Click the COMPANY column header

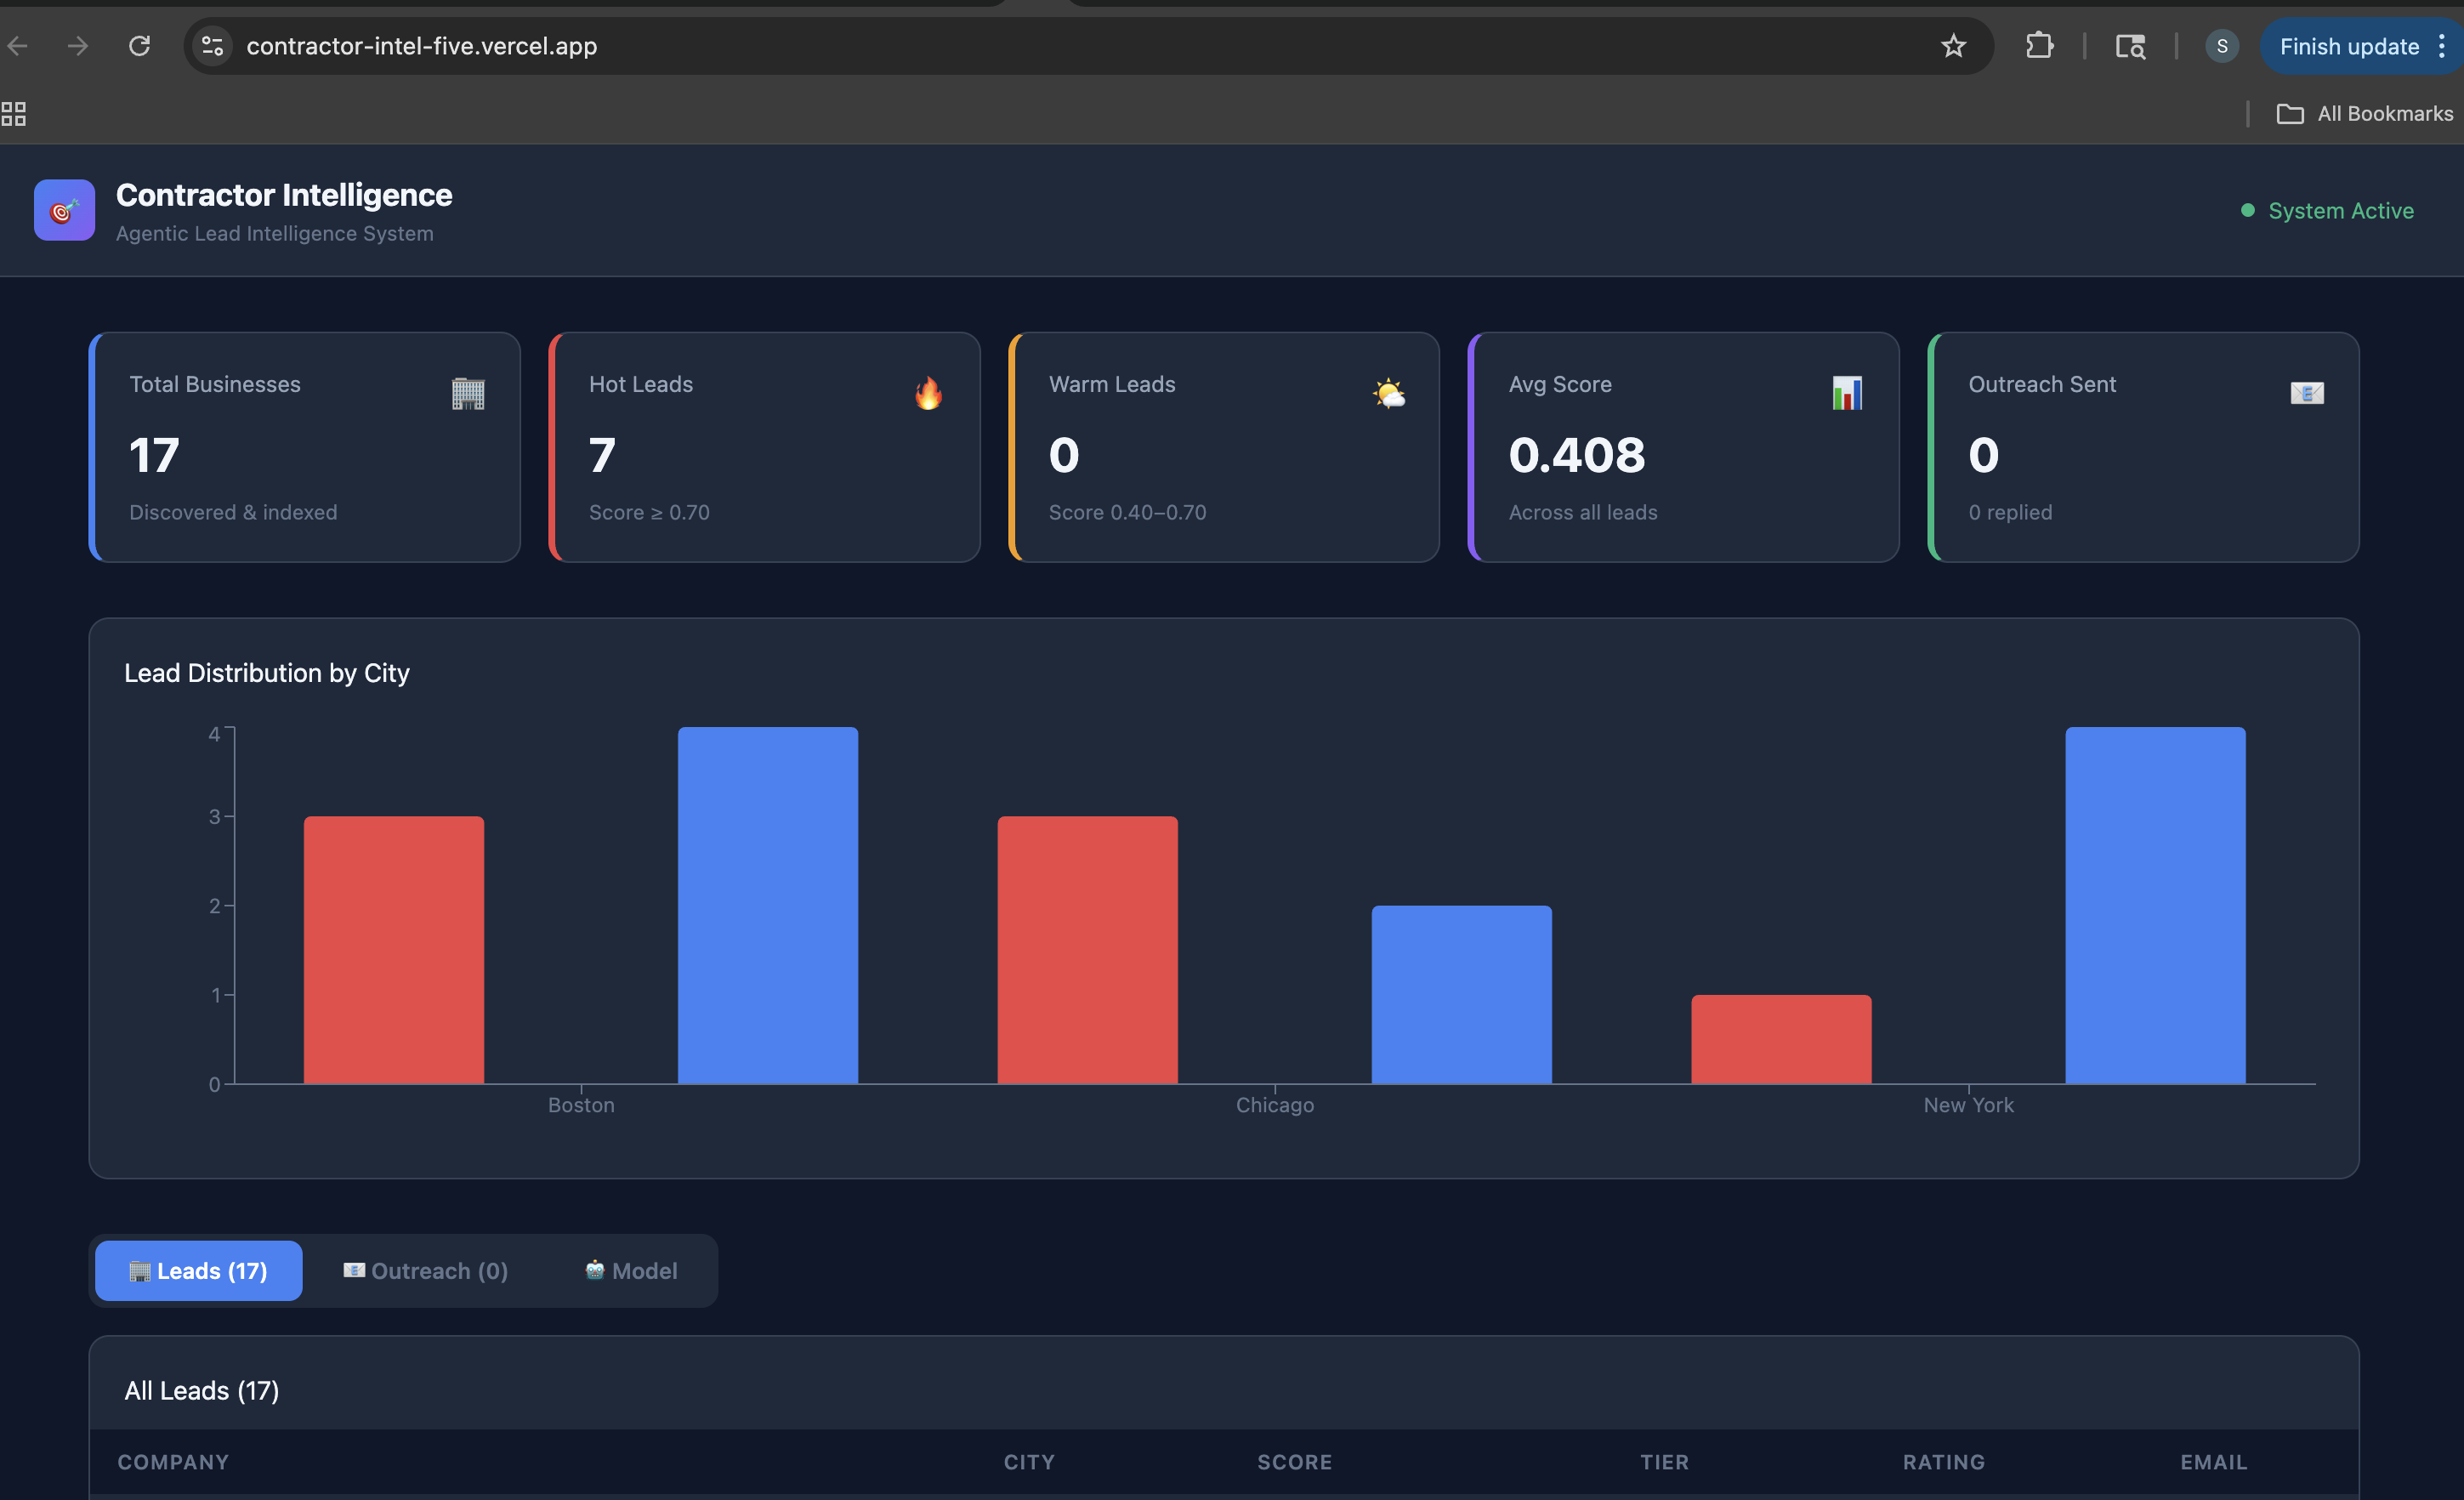coord(173,1462)
